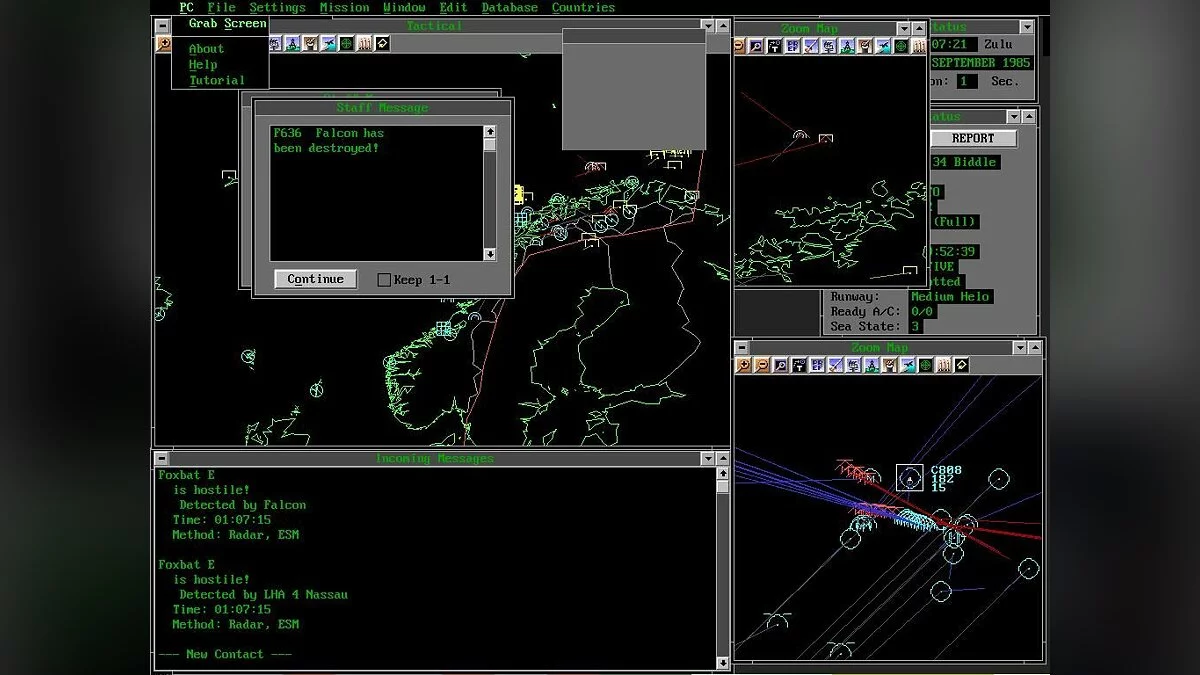Click the REPORT button
1200x675 pixels.
[973, 138]
